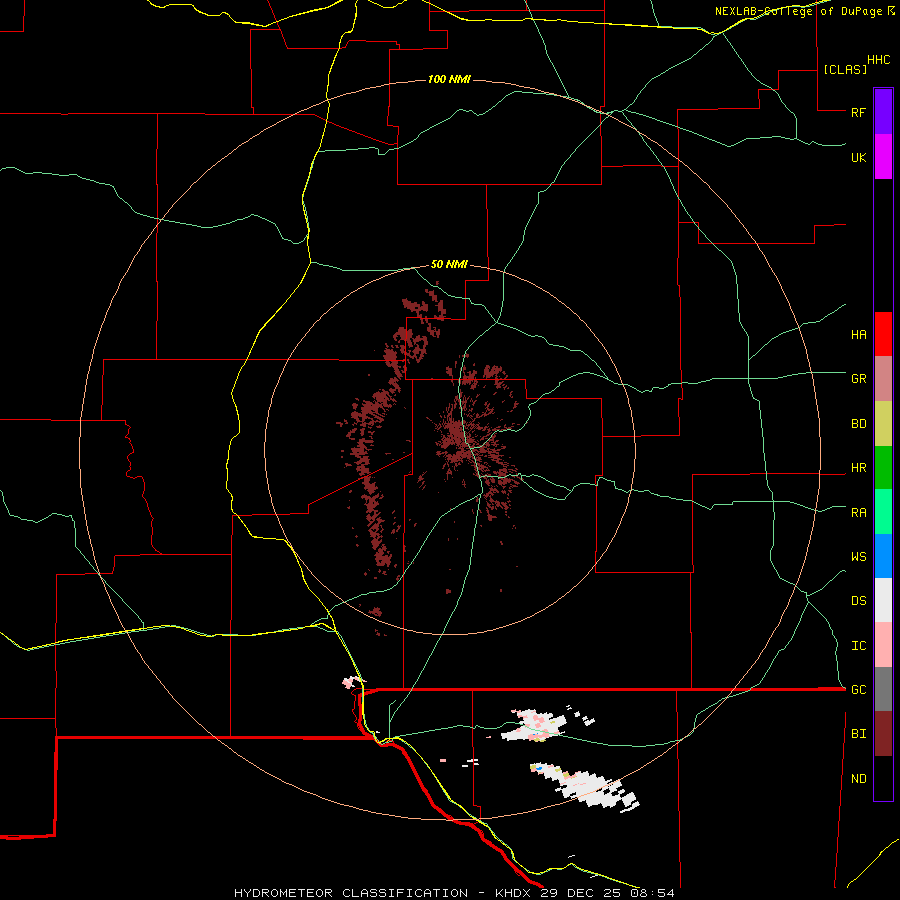Click the ND legend label
The image size is (900, 900).
pos(858,778)
